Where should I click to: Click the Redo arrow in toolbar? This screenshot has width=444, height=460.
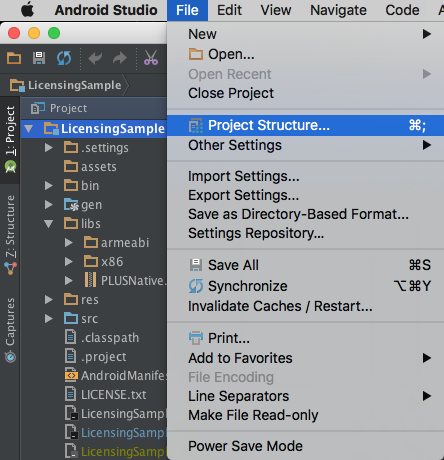pyautogui.click(x=120, y=58)
